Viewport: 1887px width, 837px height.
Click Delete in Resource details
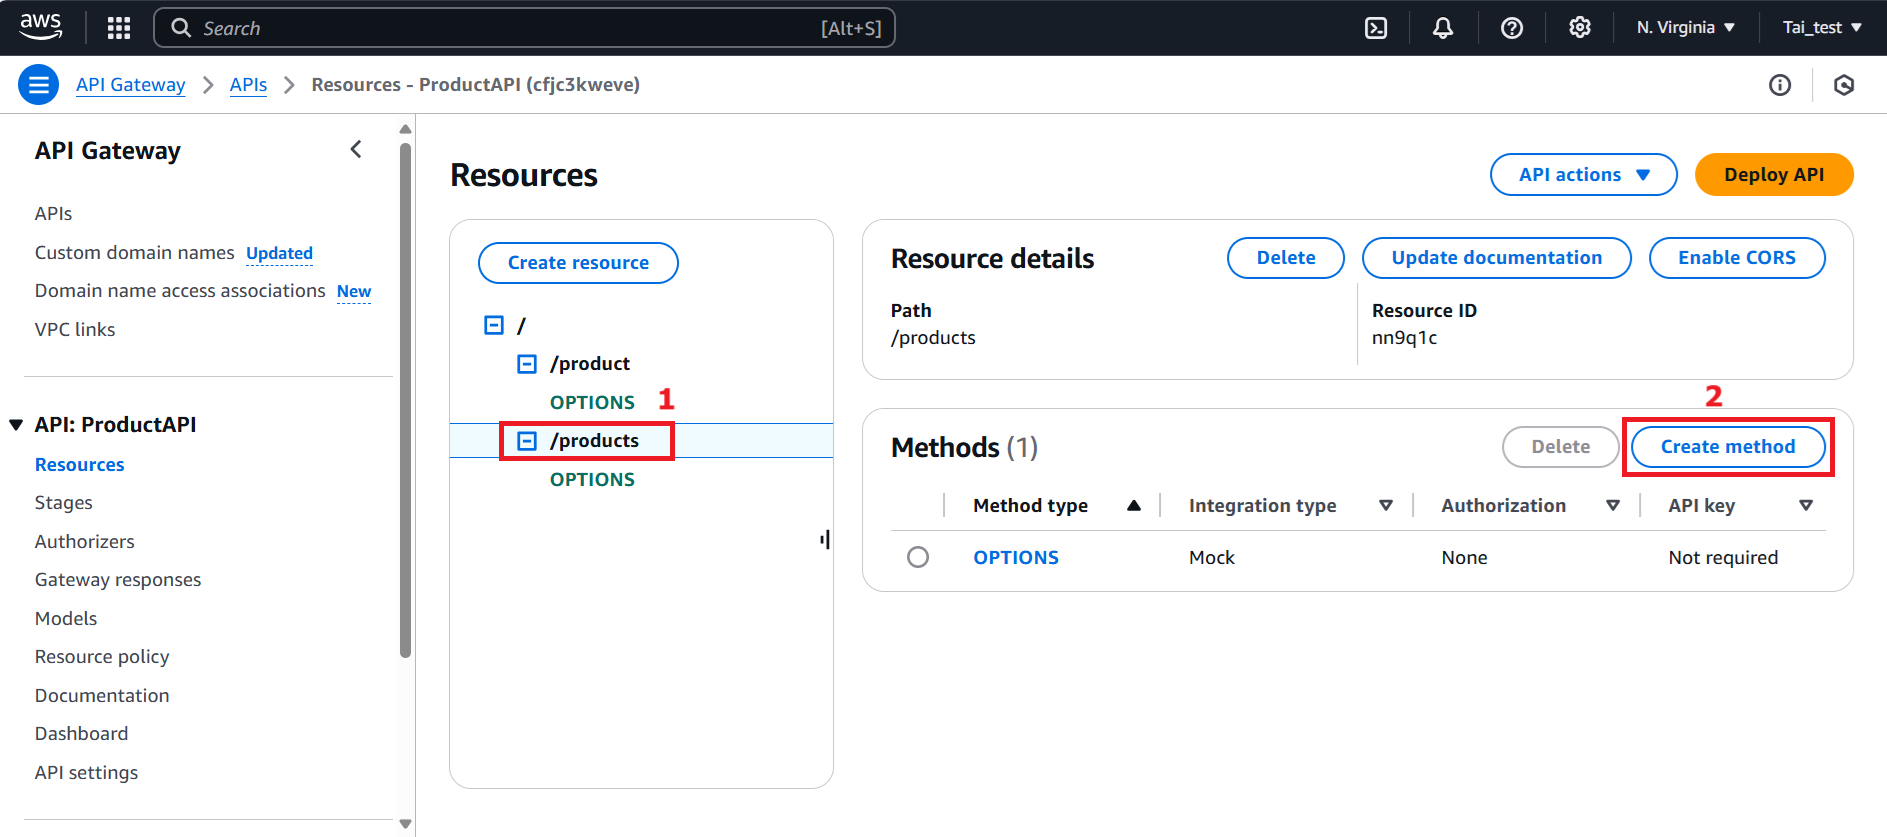pyautogui.click(x=1286, y=258)
